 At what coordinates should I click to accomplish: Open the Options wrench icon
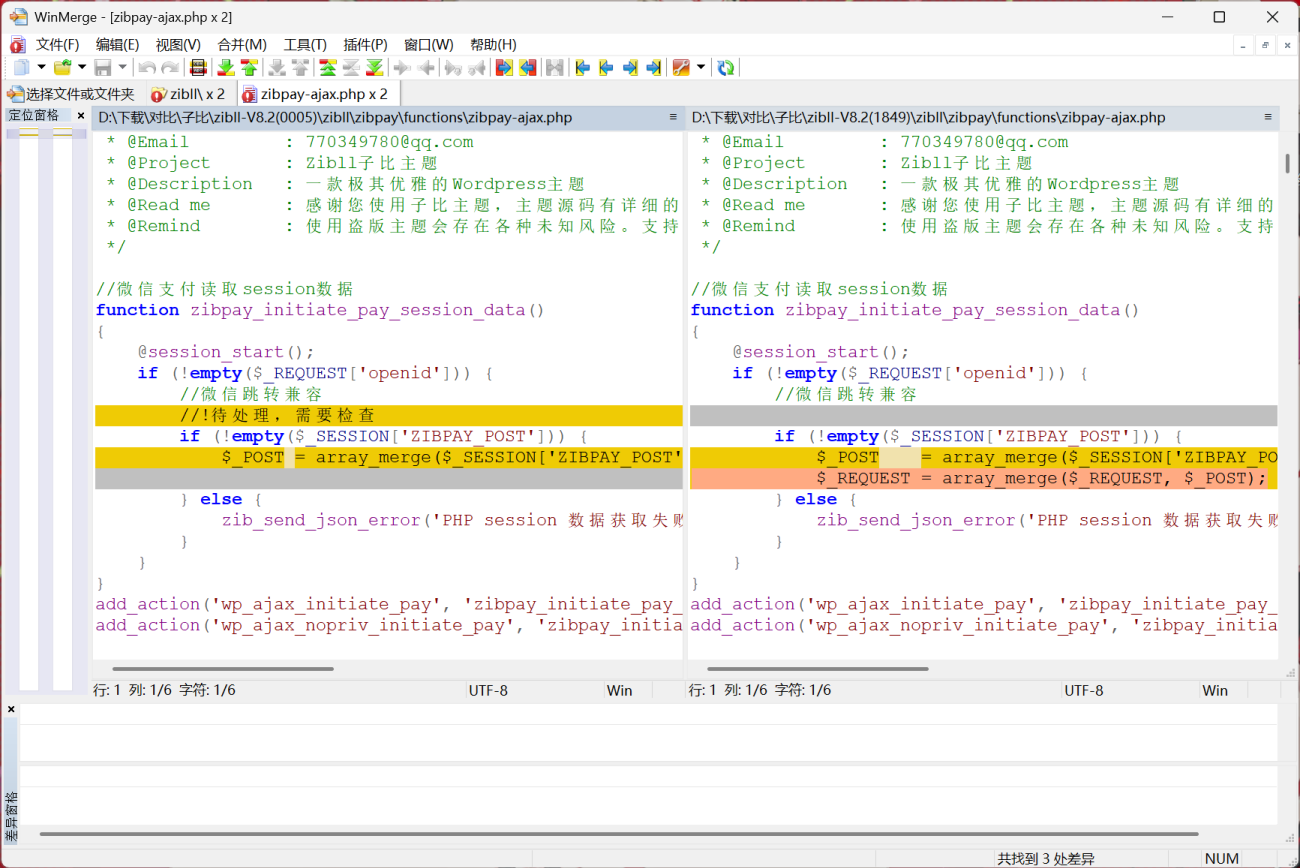[681, 67]
